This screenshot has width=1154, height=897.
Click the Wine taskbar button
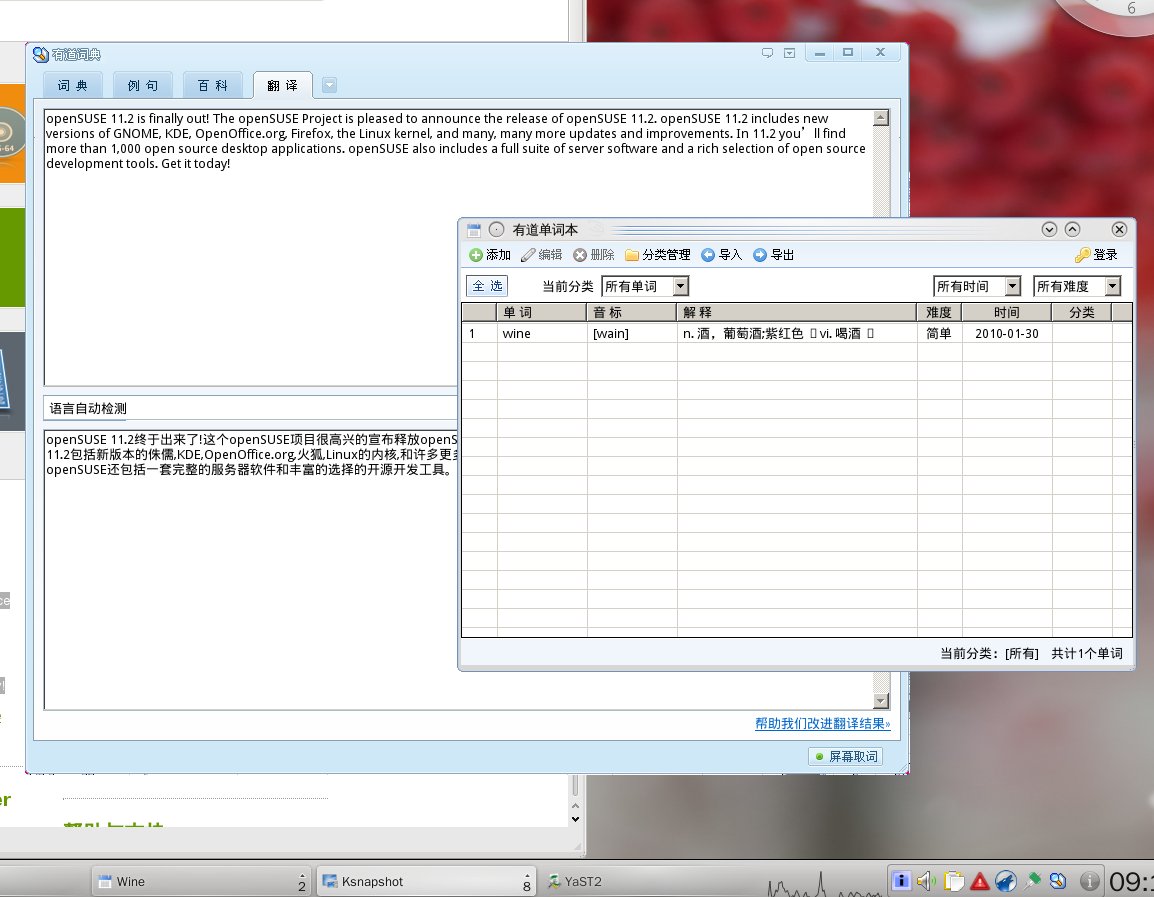(201, 882)
